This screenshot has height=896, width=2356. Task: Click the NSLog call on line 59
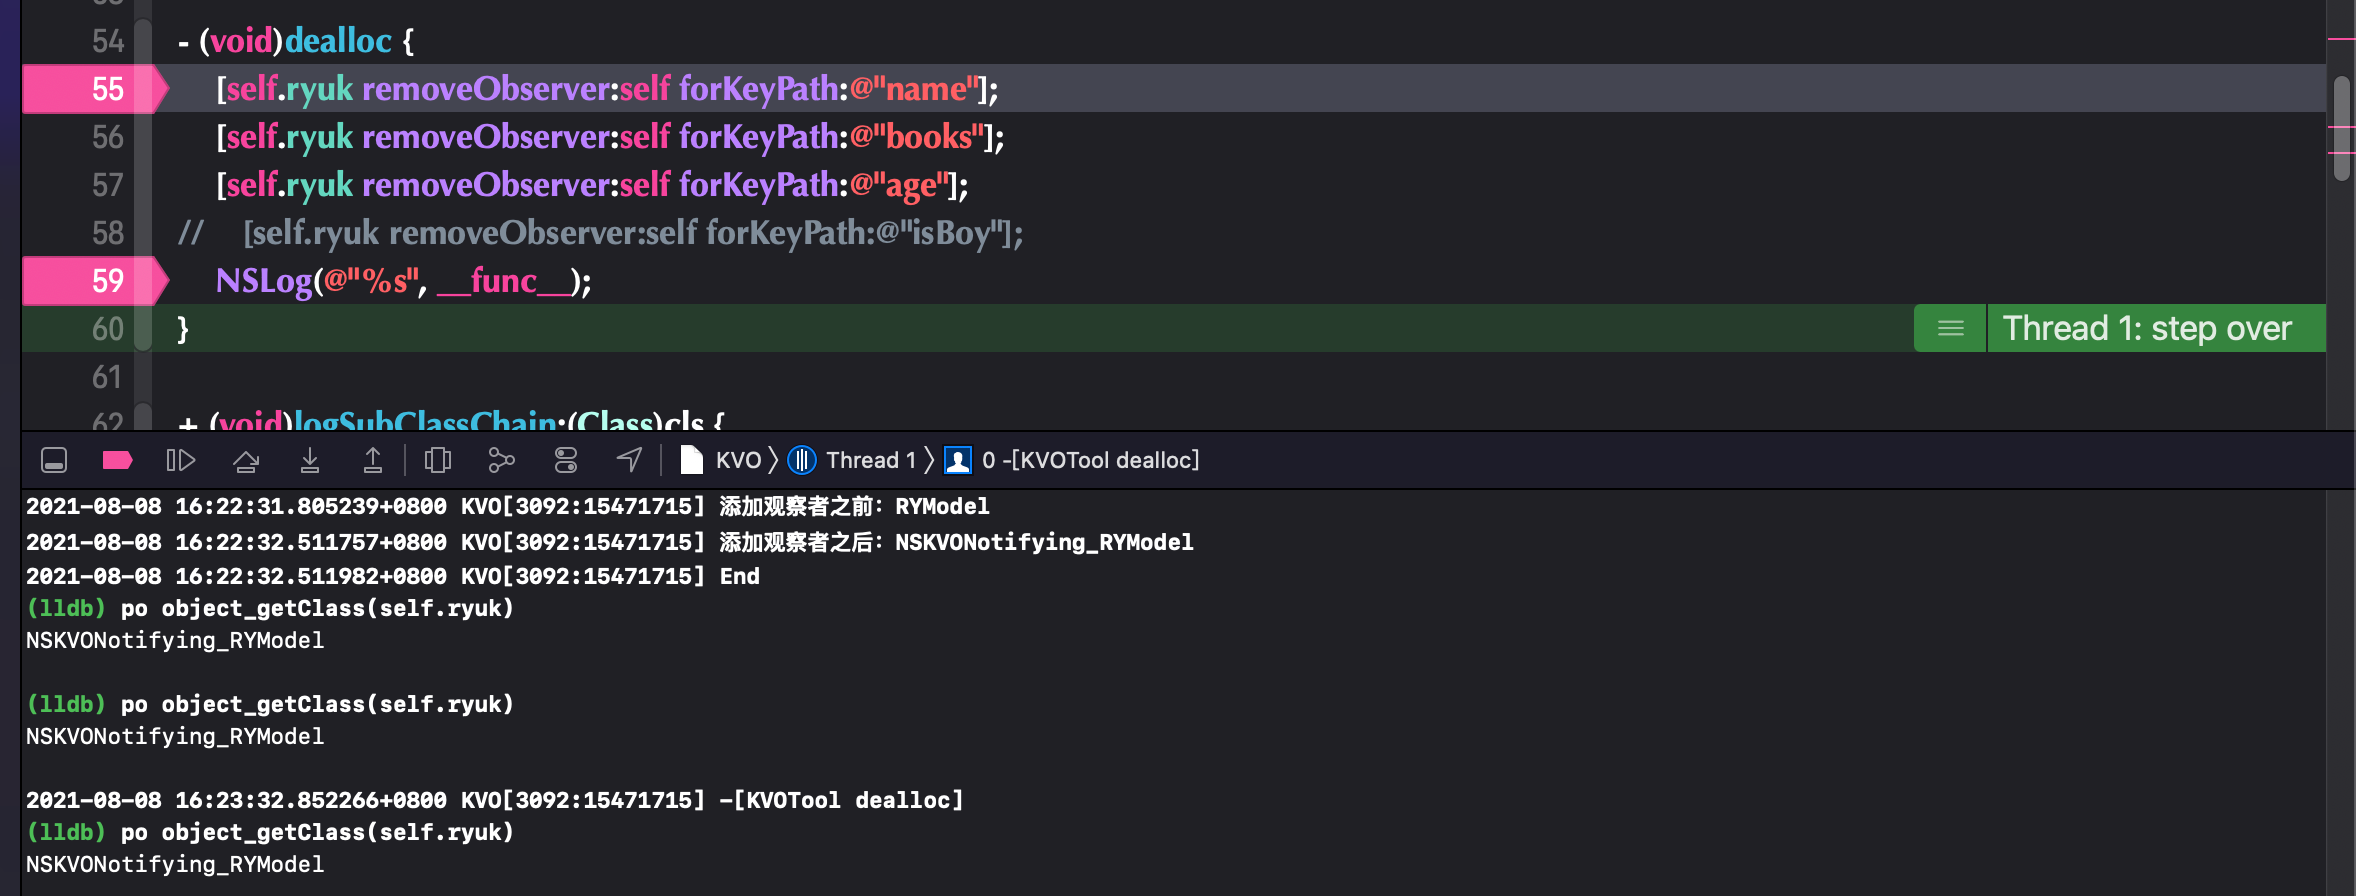(x=403, y=281)
